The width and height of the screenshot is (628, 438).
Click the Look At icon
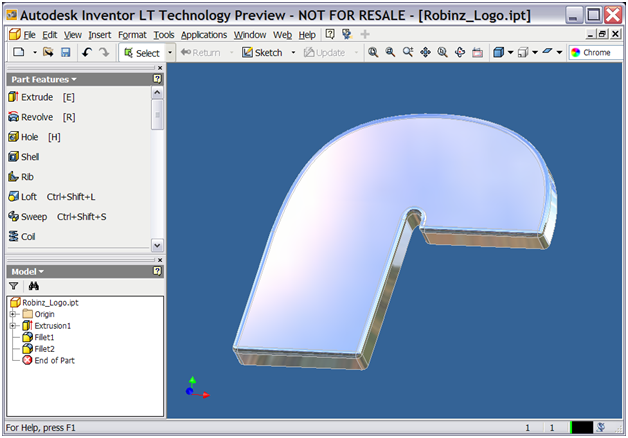tap(477, 52)
